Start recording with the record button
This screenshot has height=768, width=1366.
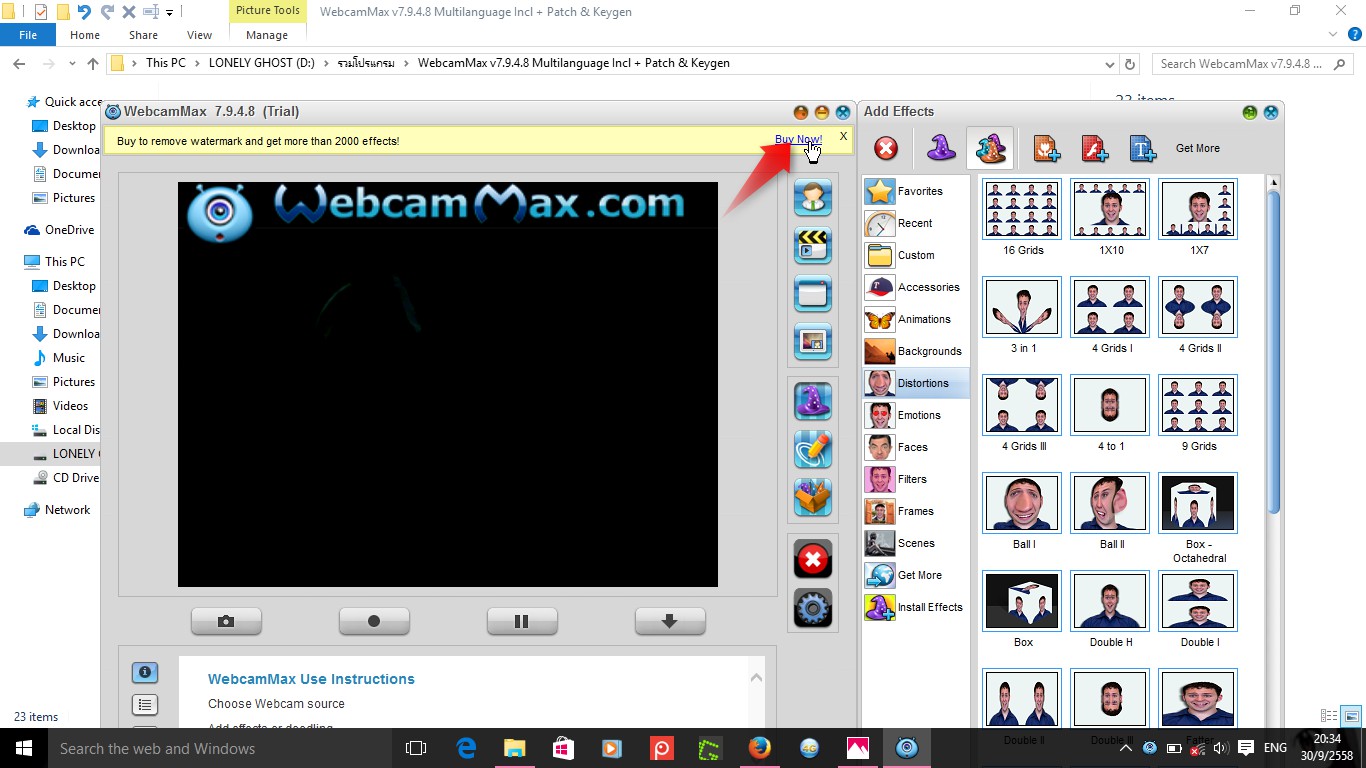tap(374, 621)
